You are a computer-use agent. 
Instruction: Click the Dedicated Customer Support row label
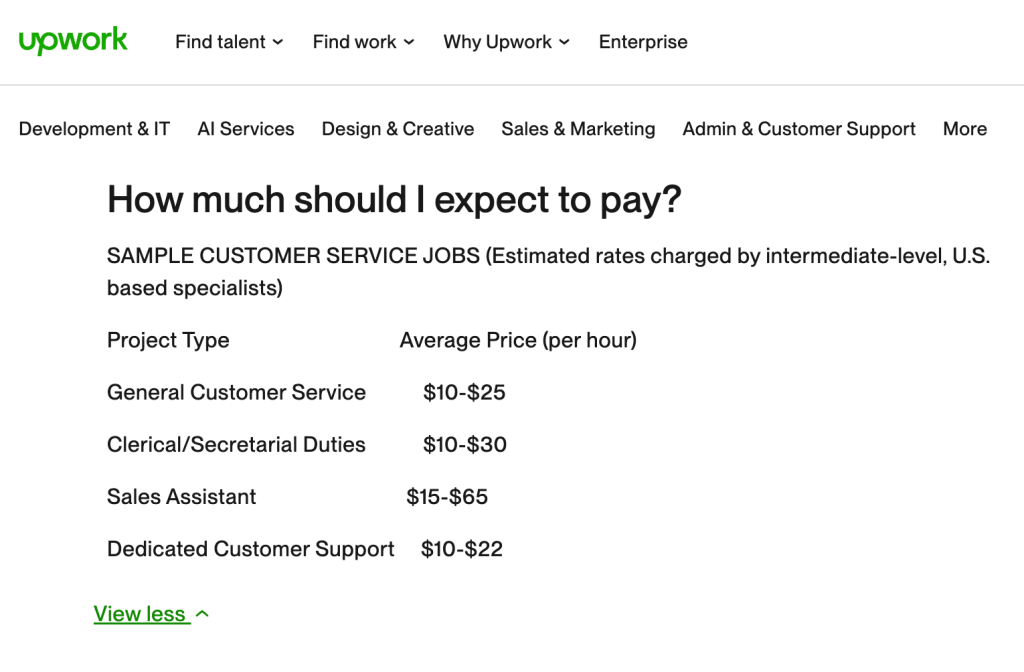tap(251, 549)
